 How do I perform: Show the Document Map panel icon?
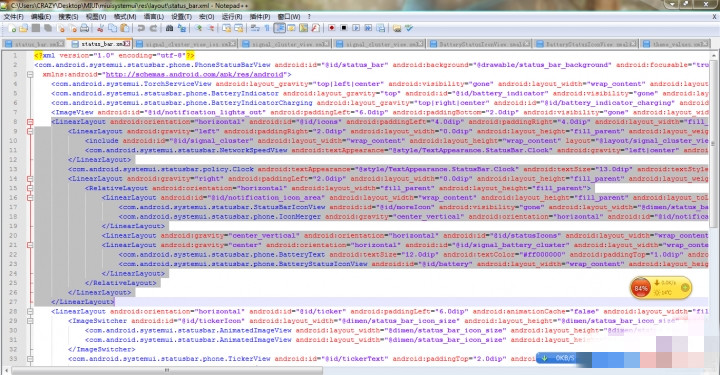pos(304,28)
